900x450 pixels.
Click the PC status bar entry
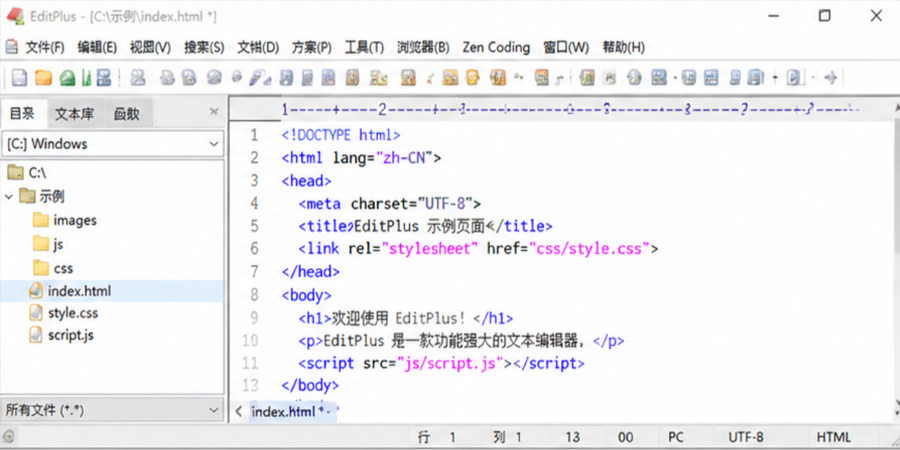click(676, 437)
